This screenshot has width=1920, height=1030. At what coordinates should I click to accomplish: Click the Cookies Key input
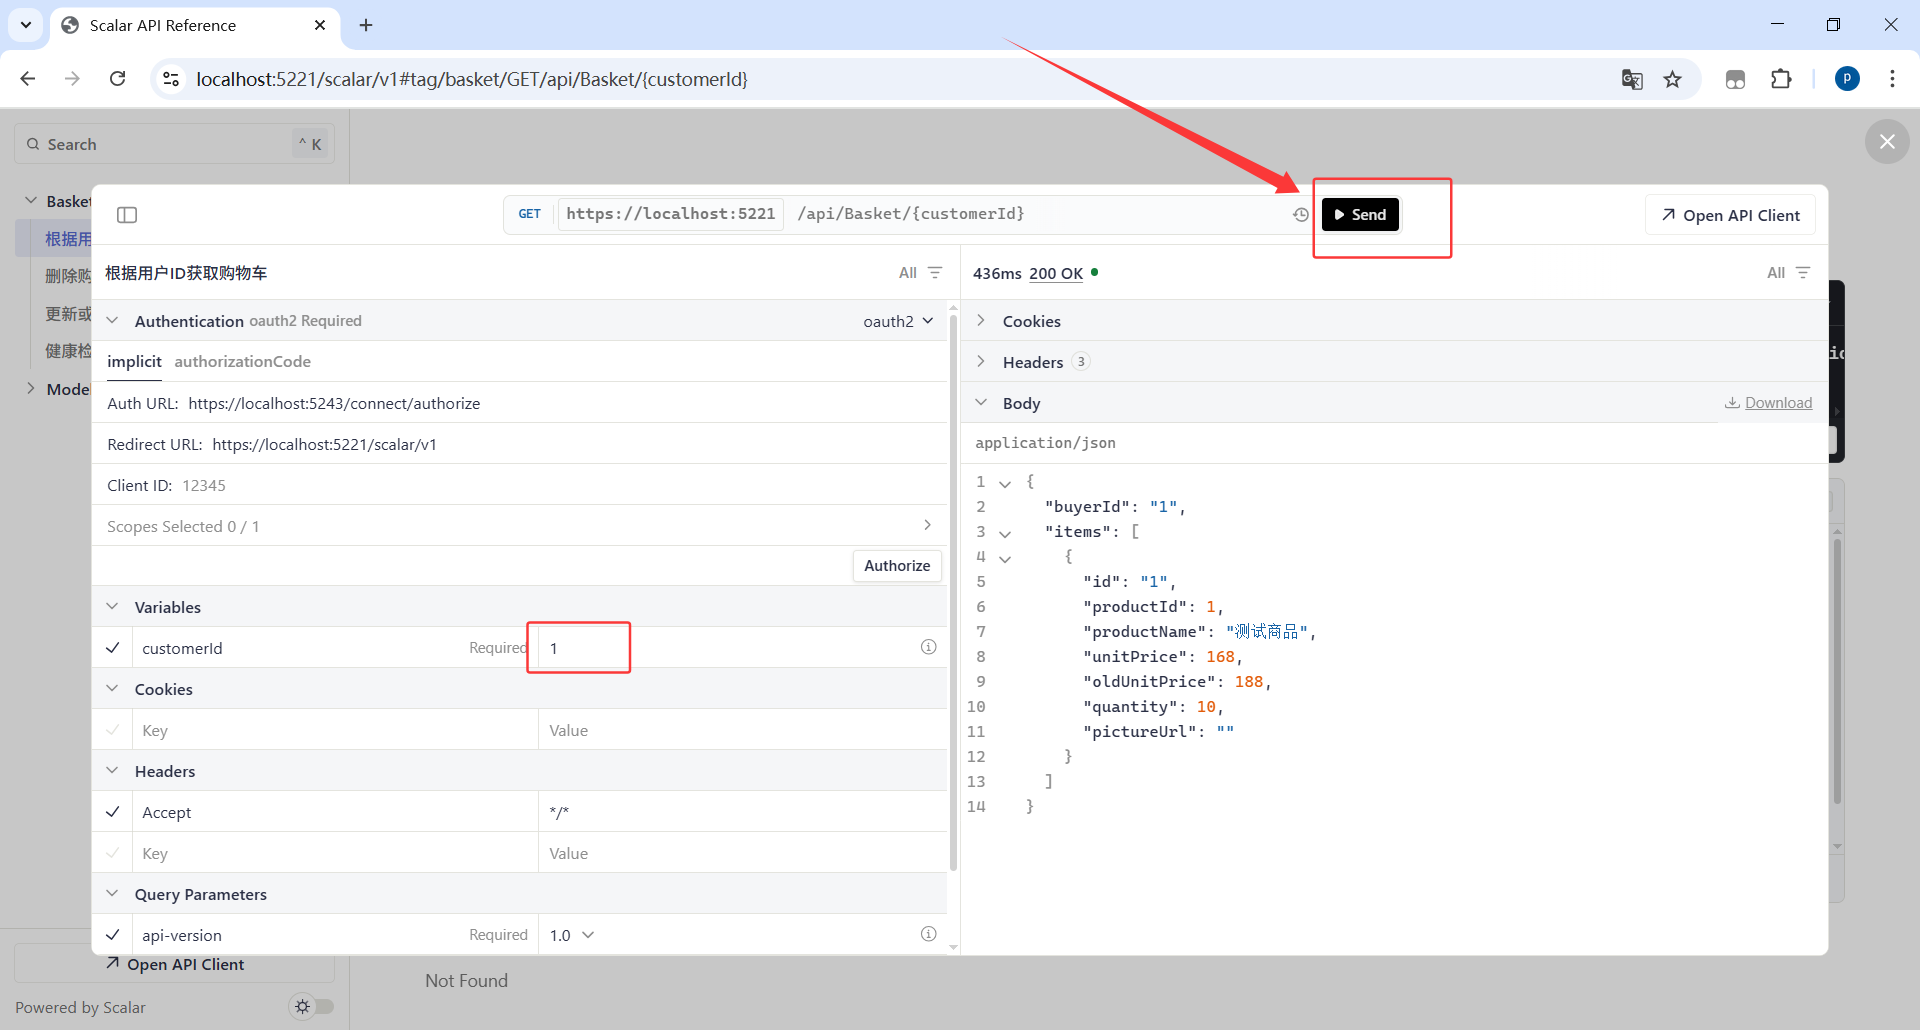click(335, 730)
